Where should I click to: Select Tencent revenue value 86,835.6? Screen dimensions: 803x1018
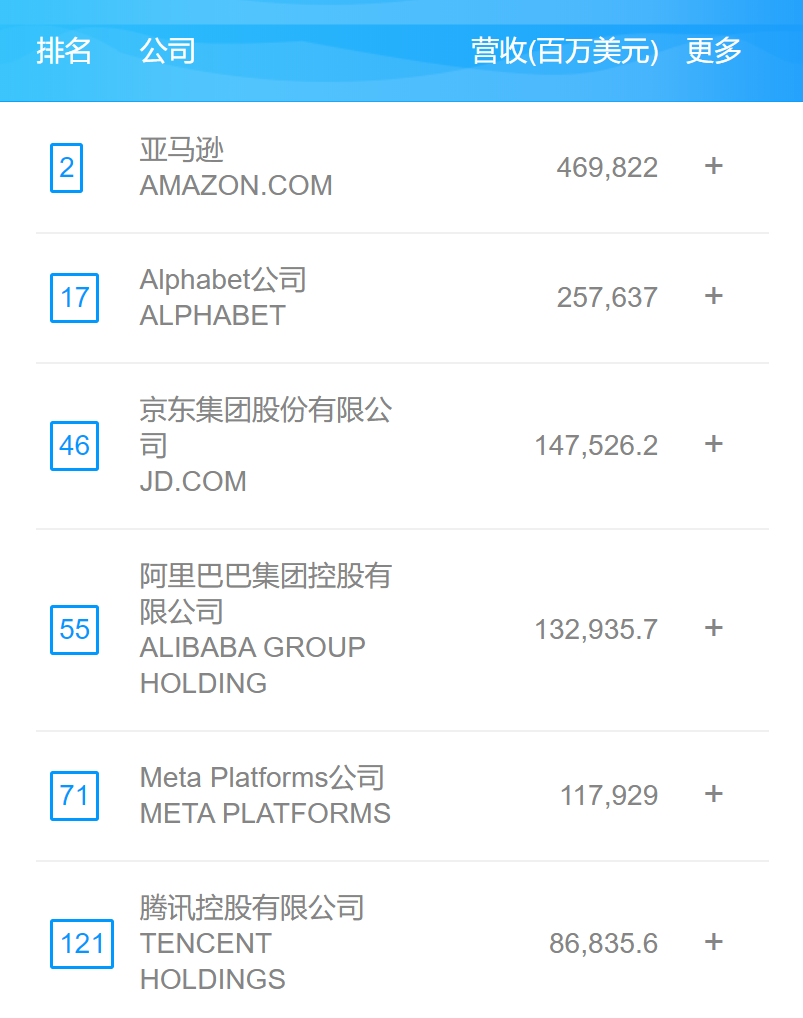603,944
